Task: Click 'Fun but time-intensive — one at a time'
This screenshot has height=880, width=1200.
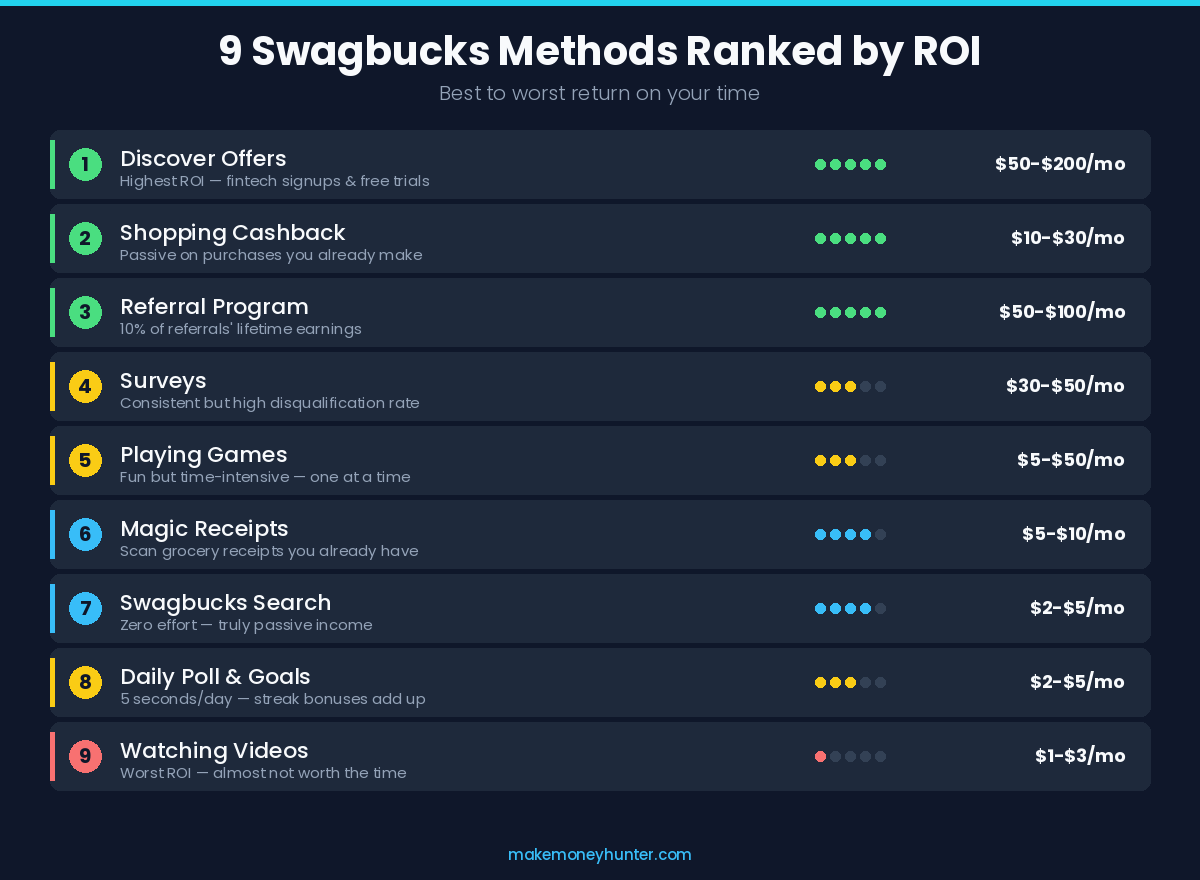Action: pos(265,477)
